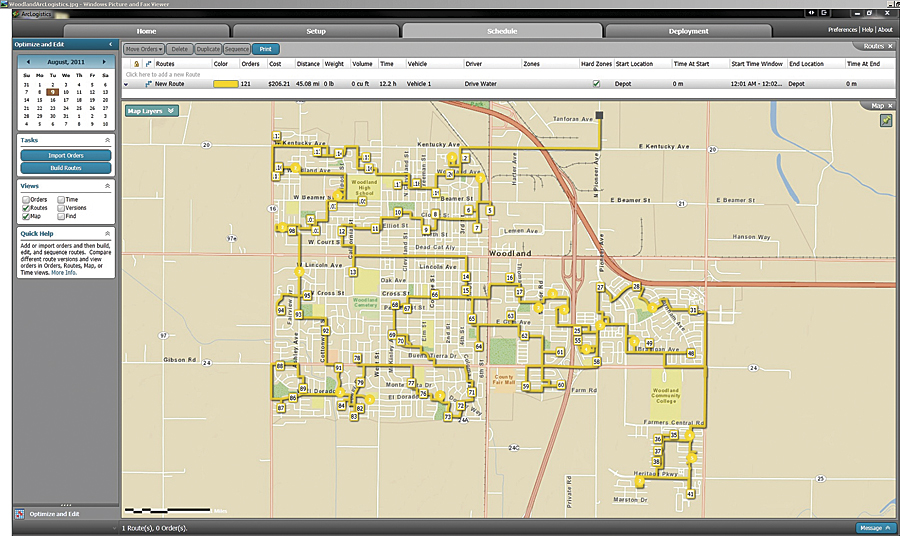Click stop marker 27 on map
The width and height of the screenshot is (900, 536).
pyautogui.click(x=600, y=287)
